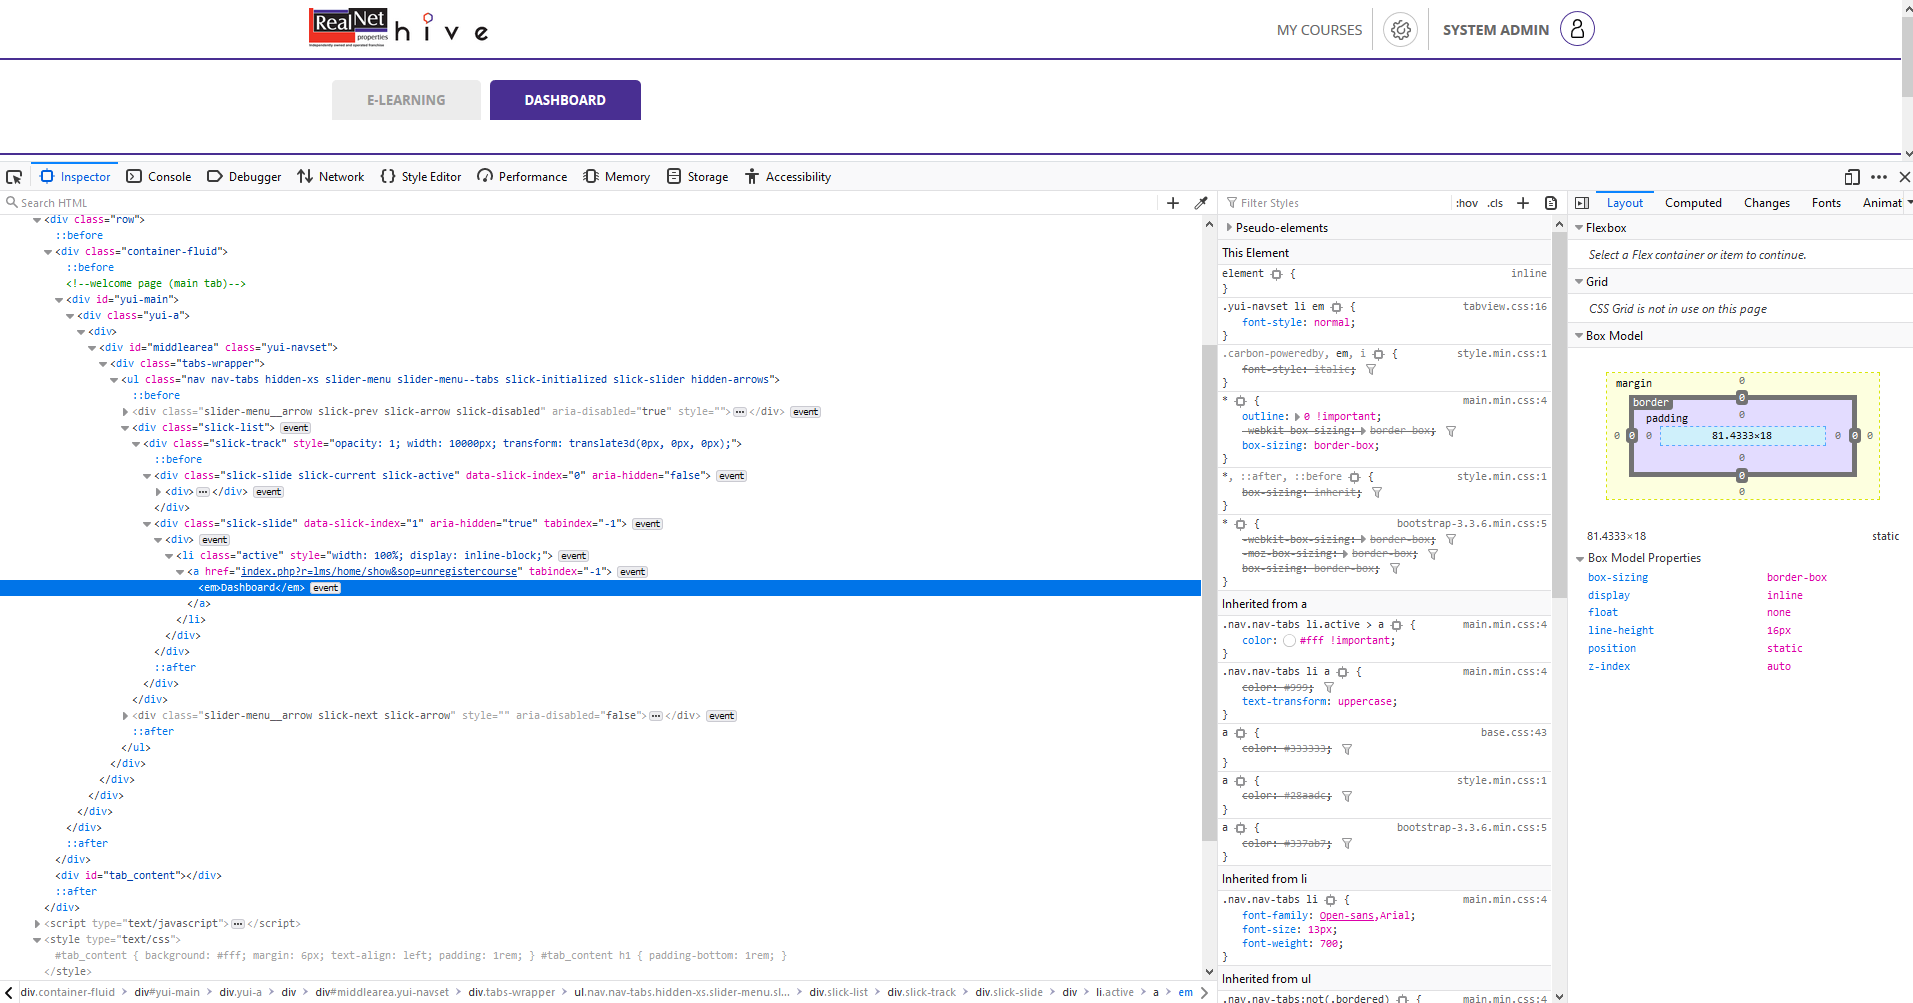Click the create new node plus icon

[1173, 203]
